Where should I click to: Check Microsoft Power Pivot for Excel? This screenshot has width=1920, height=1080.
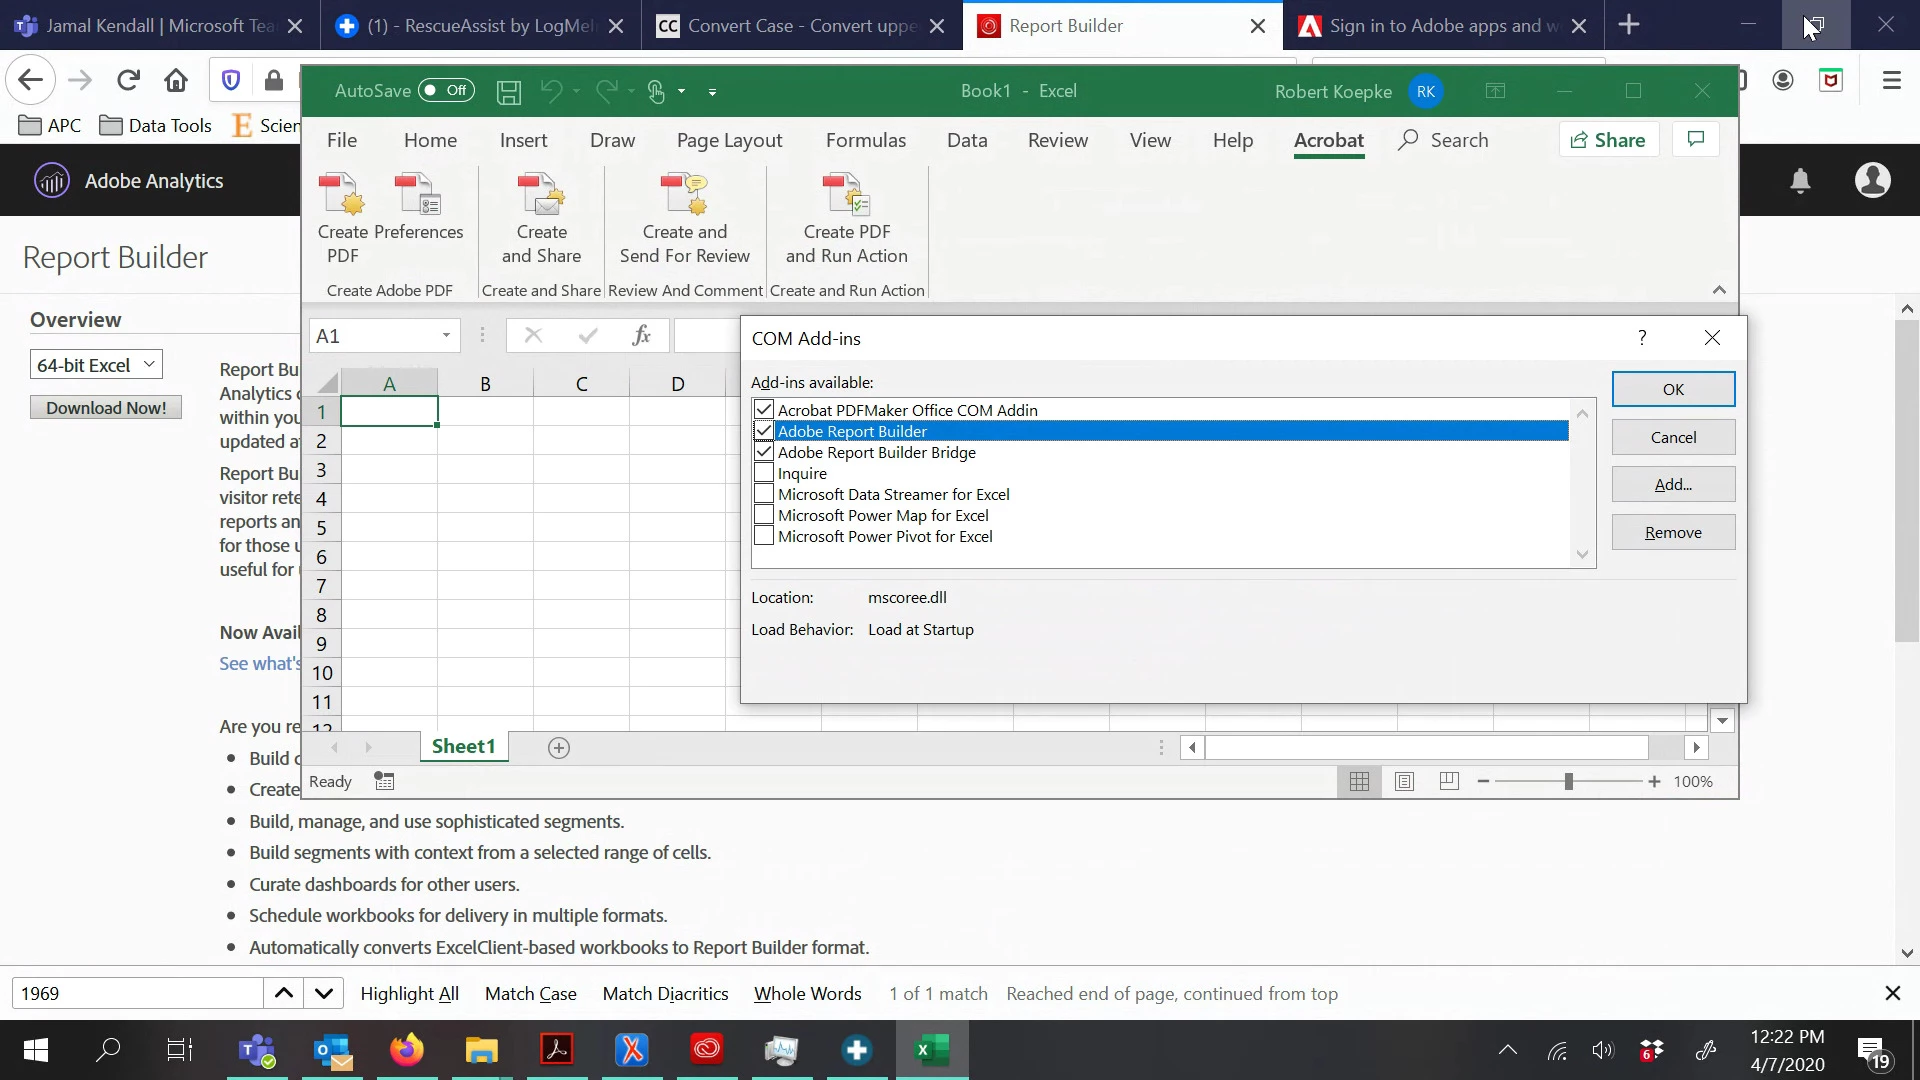click(x=764, y=536)
